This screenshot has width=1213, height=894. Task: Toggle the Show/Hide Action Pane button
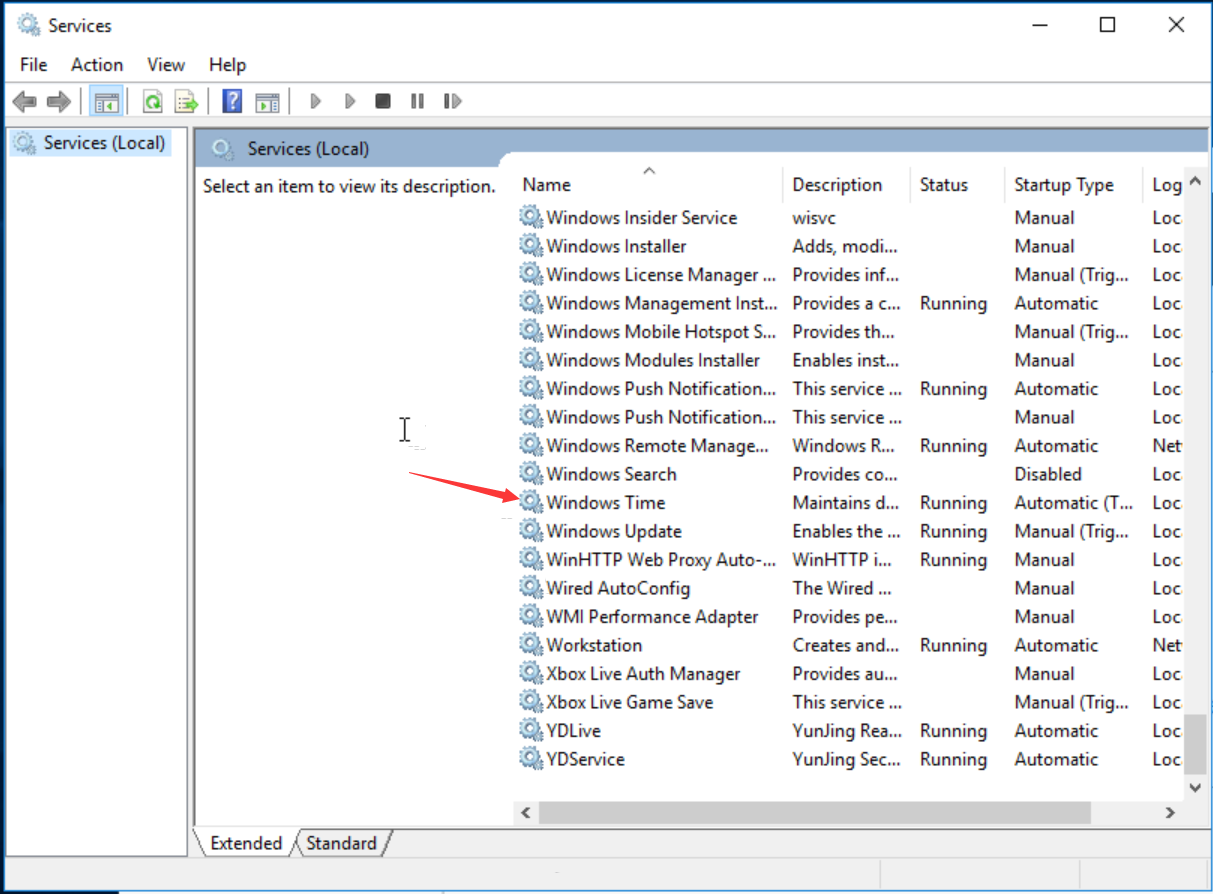coord(267,101)
